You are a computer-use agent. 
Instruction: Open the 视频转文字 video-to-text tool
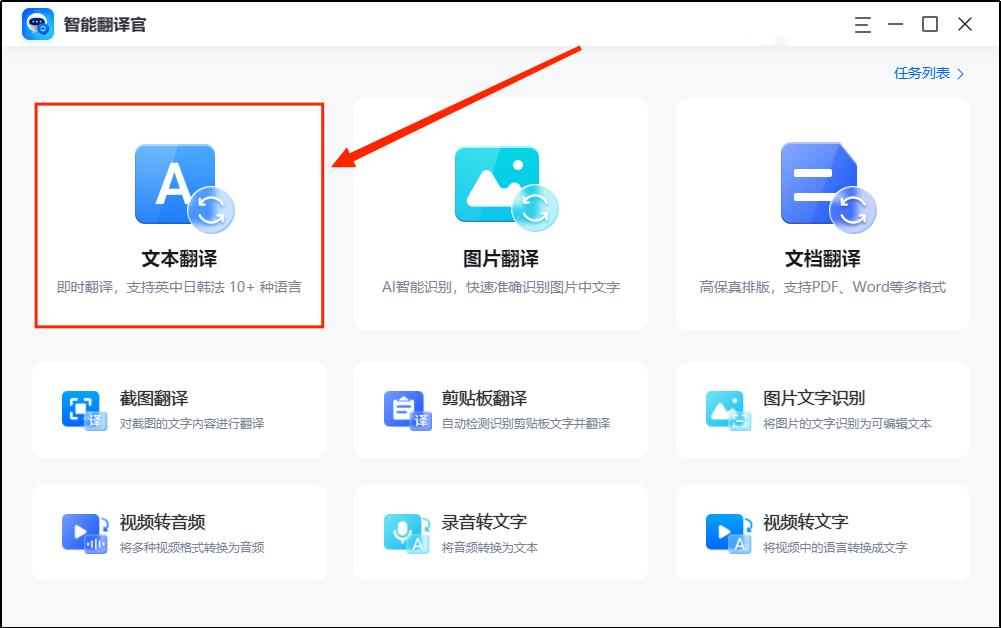tap(820, 531)
